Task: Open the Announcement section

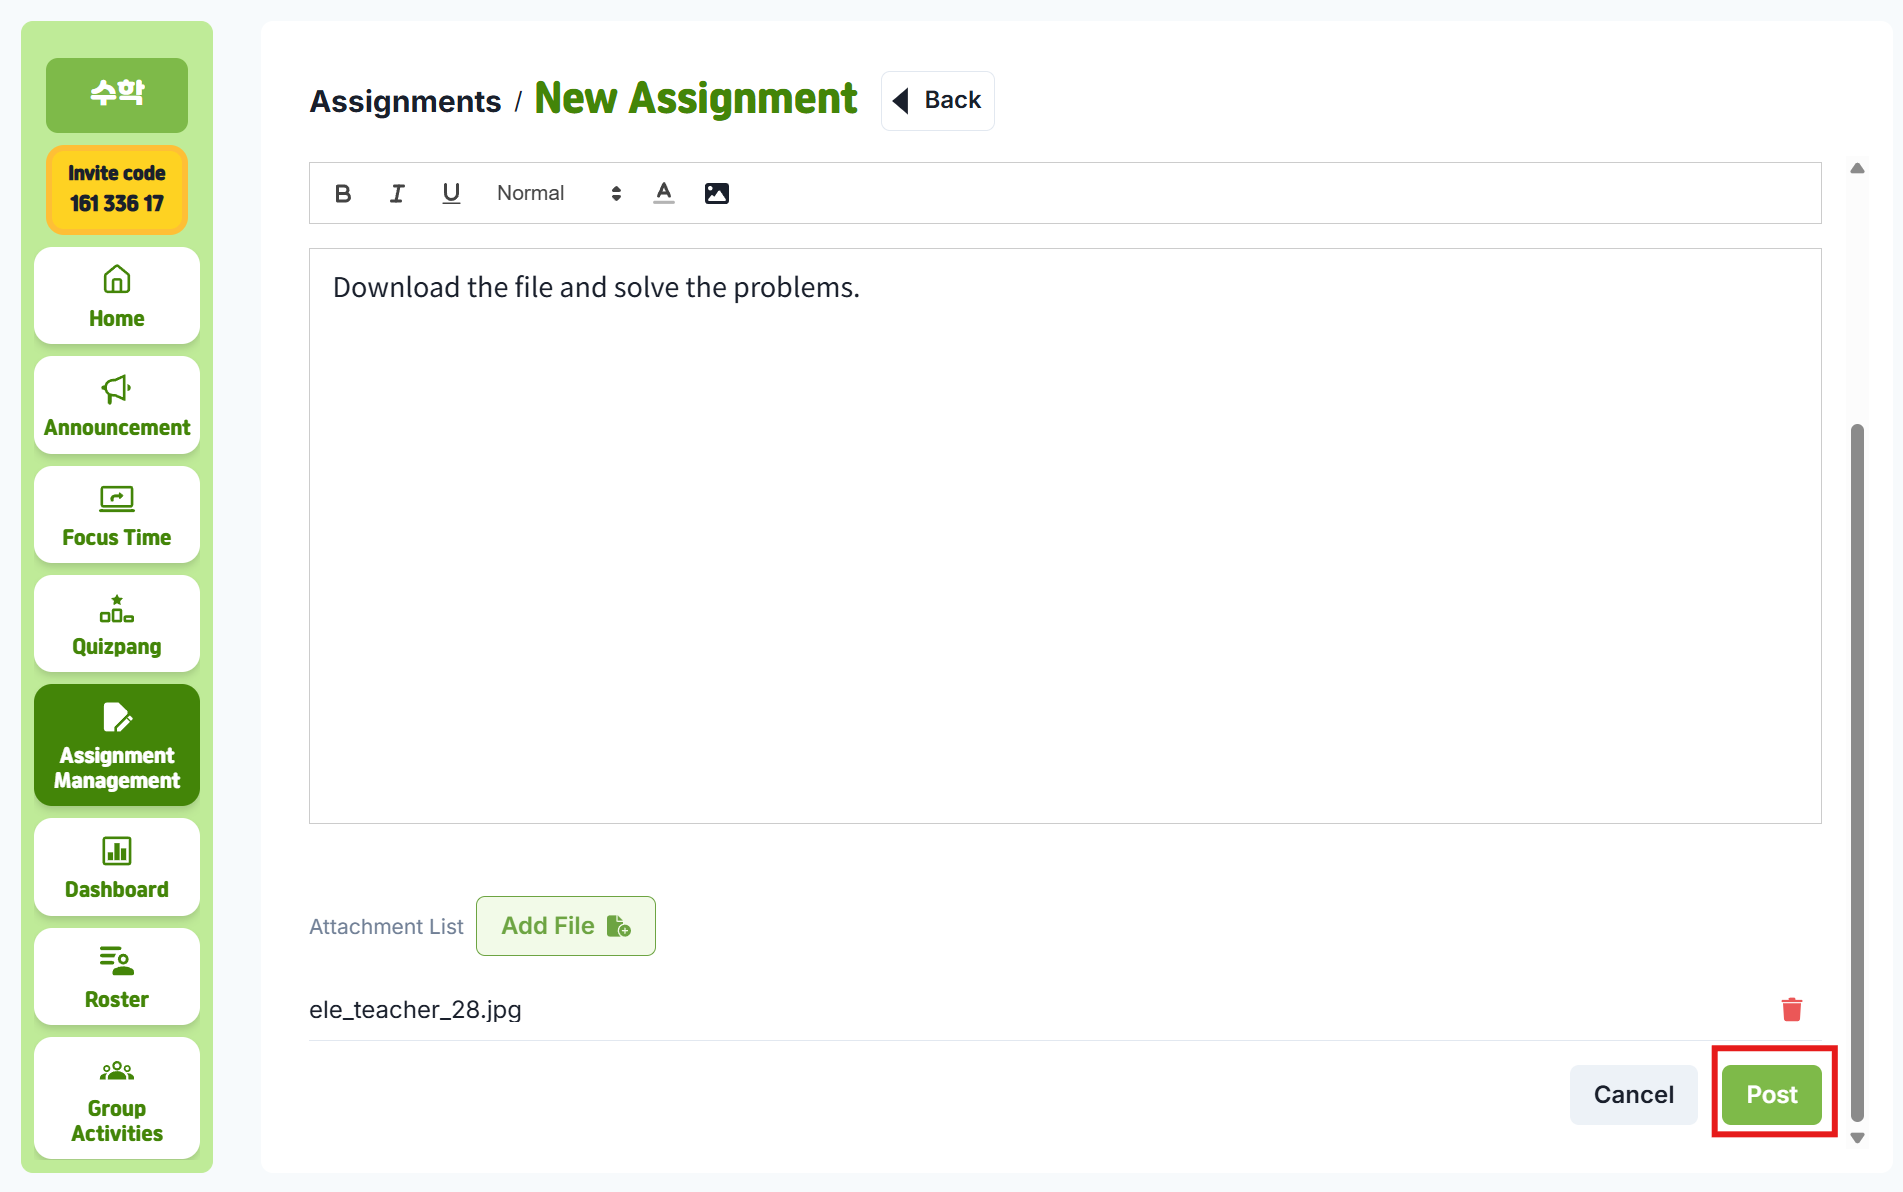Action: 117,406
